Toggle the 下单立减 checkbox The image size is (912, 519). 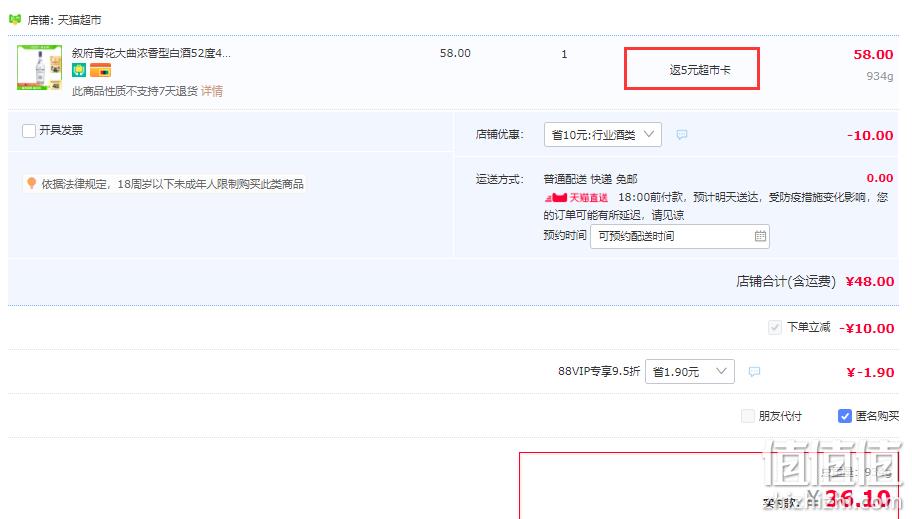774,328
